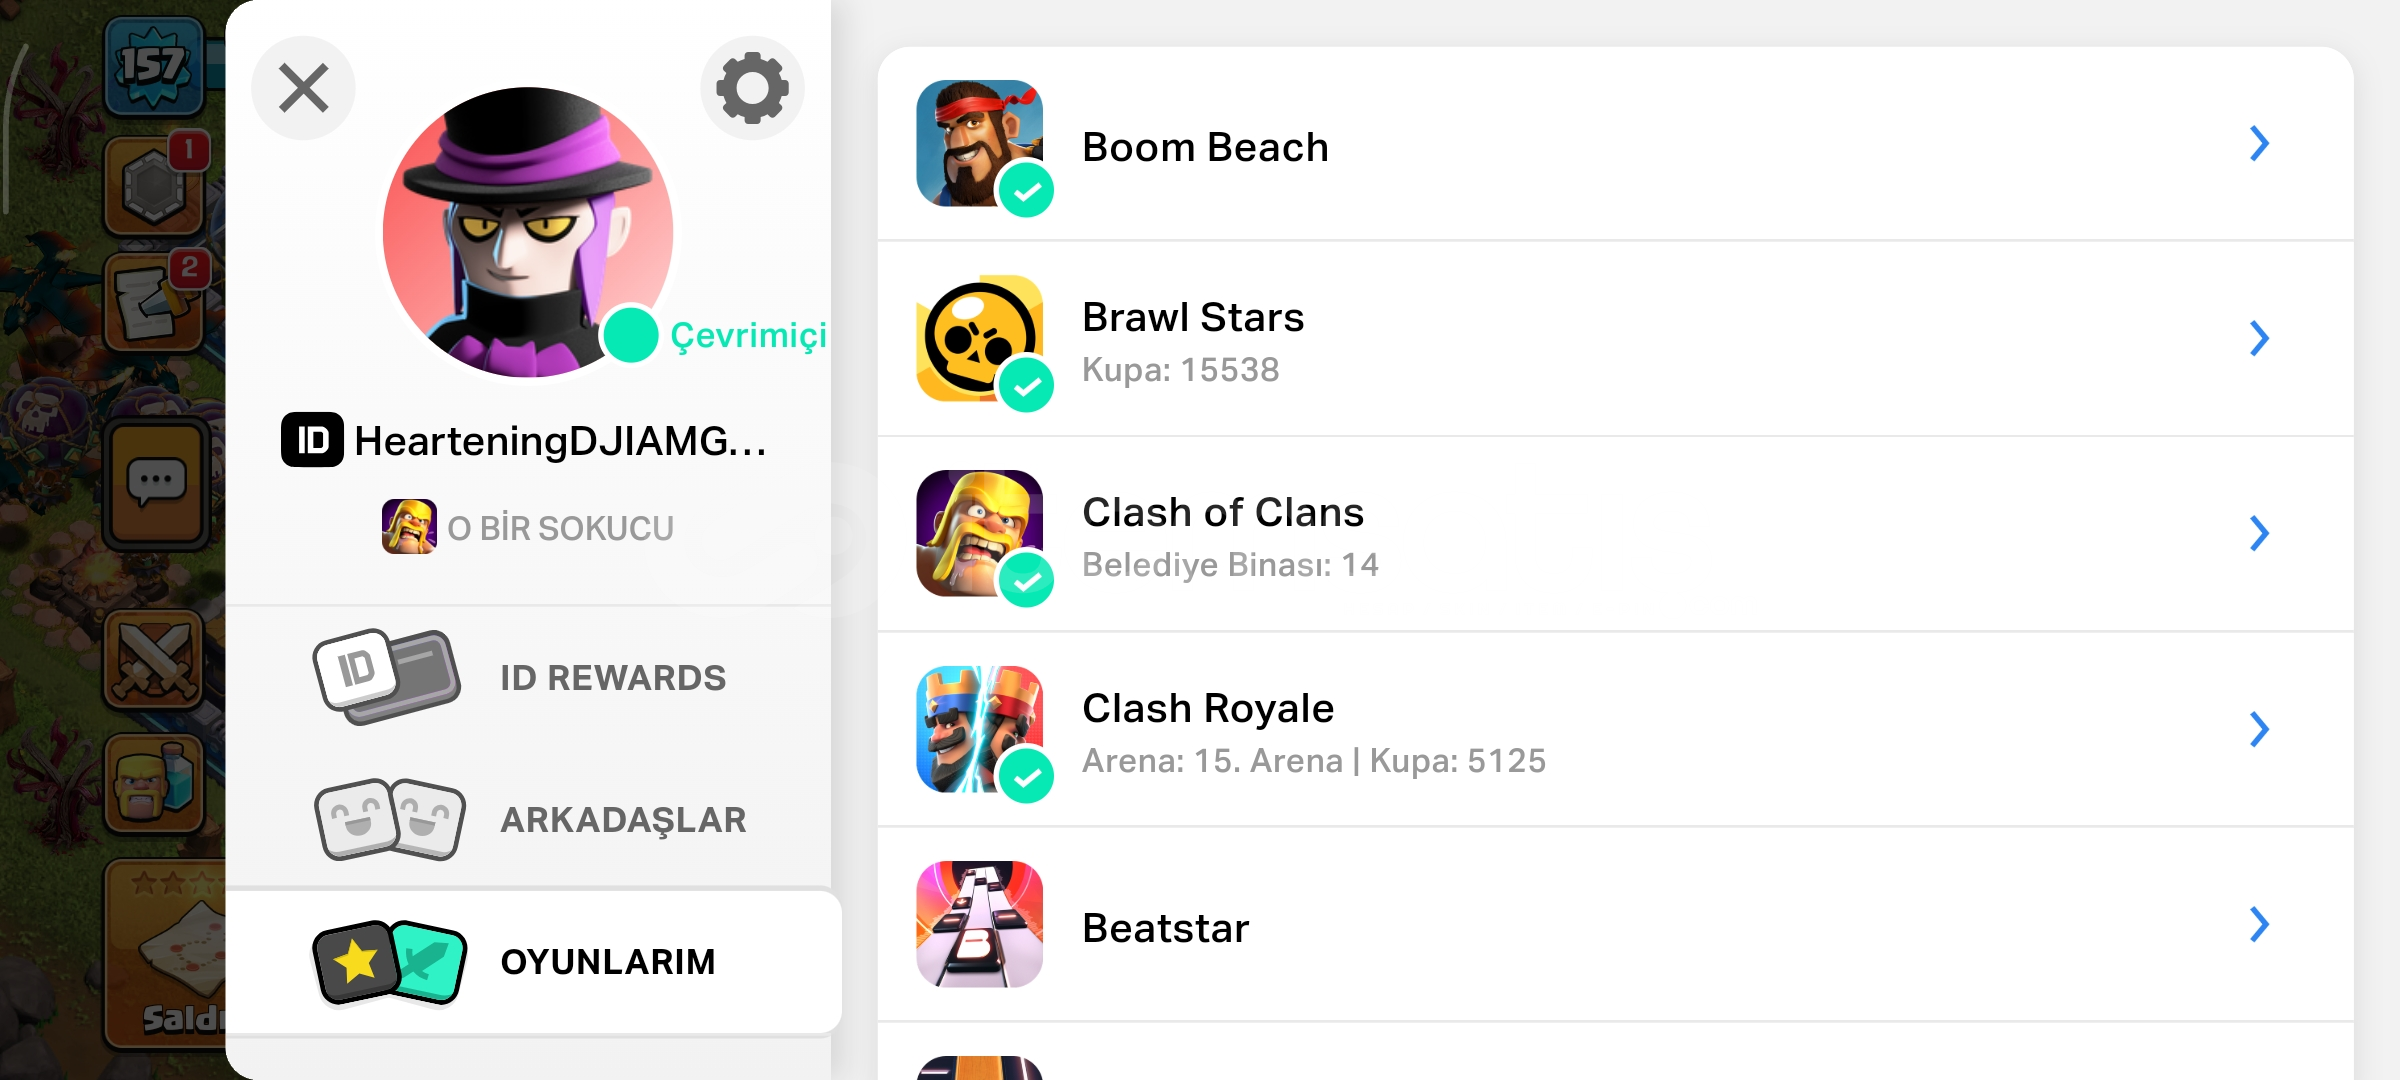Tap the crossed swords attack icon
Screen dimensions: 2400x1080
click(x=154, y=660)
